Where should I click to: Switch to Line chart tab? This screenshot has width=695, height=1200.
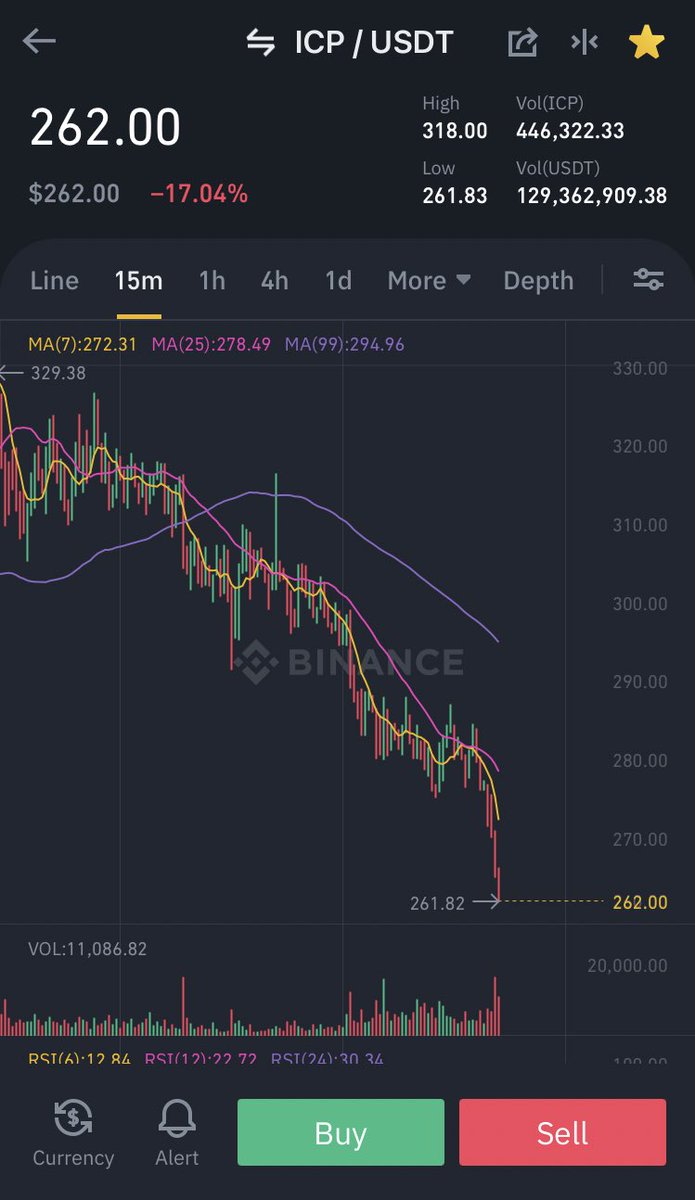[54, 281]
